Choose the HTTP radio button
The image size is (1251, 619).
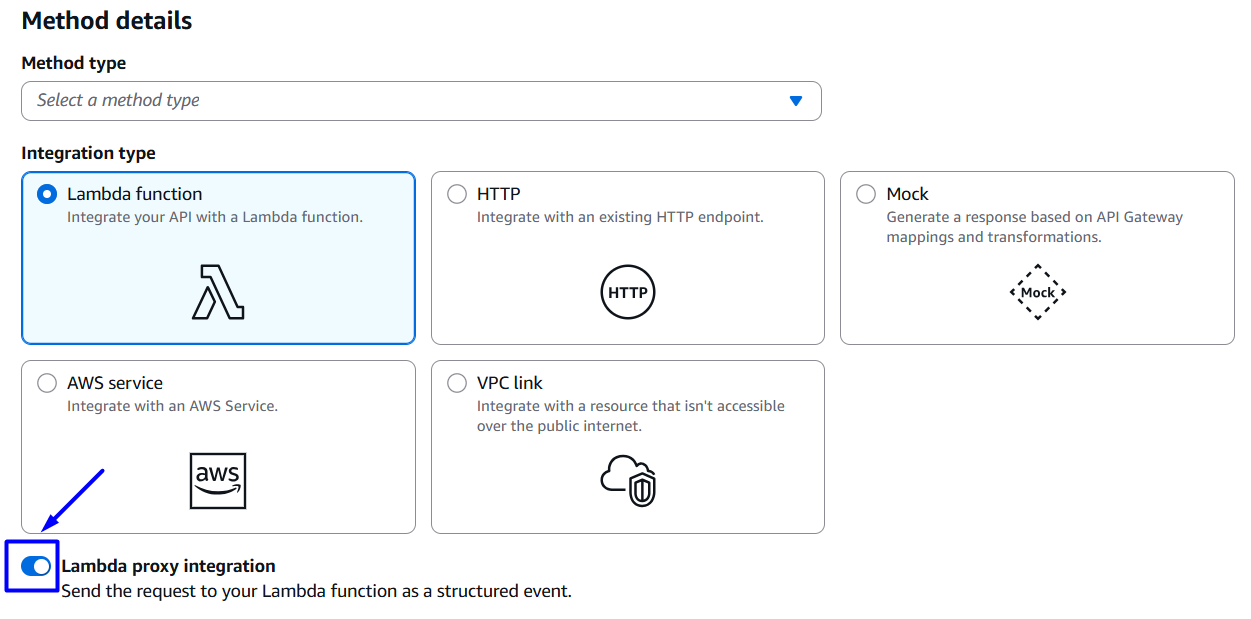pyautogui.click(x=457, y=194)
